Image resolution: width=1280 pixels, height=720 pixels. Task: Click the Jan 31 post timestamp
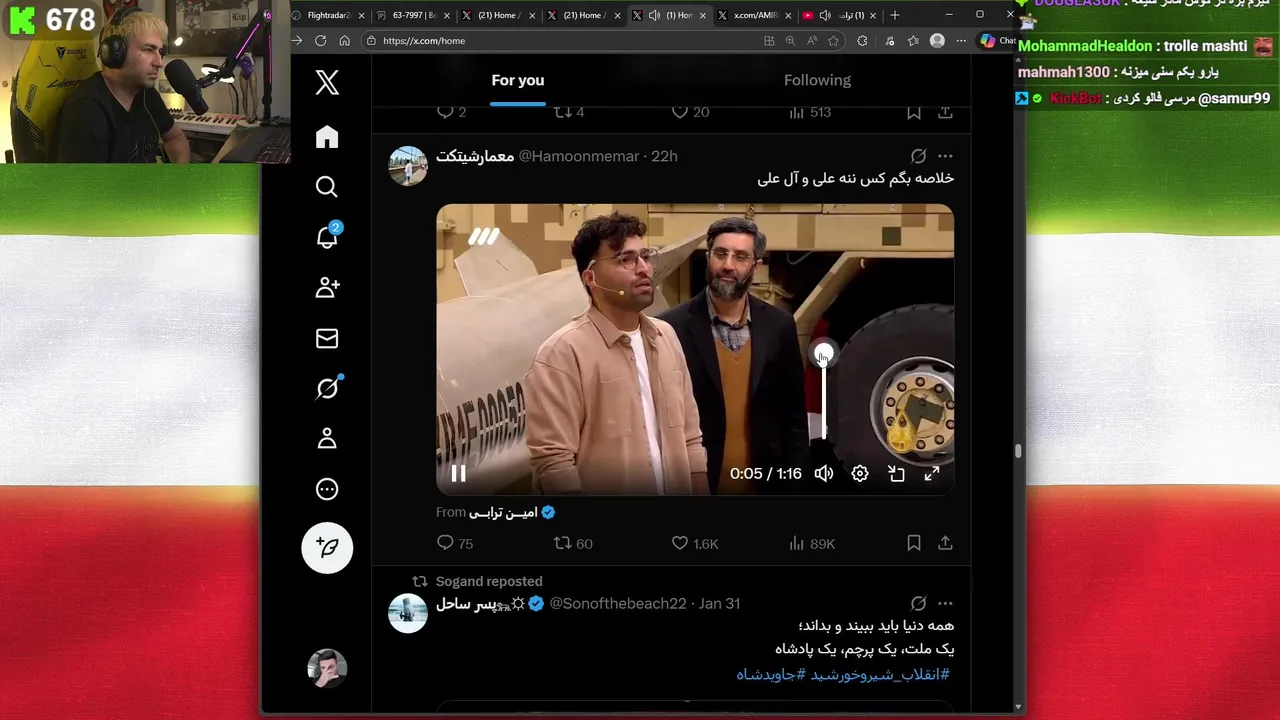pyautogui.click(x=719, y=603)
